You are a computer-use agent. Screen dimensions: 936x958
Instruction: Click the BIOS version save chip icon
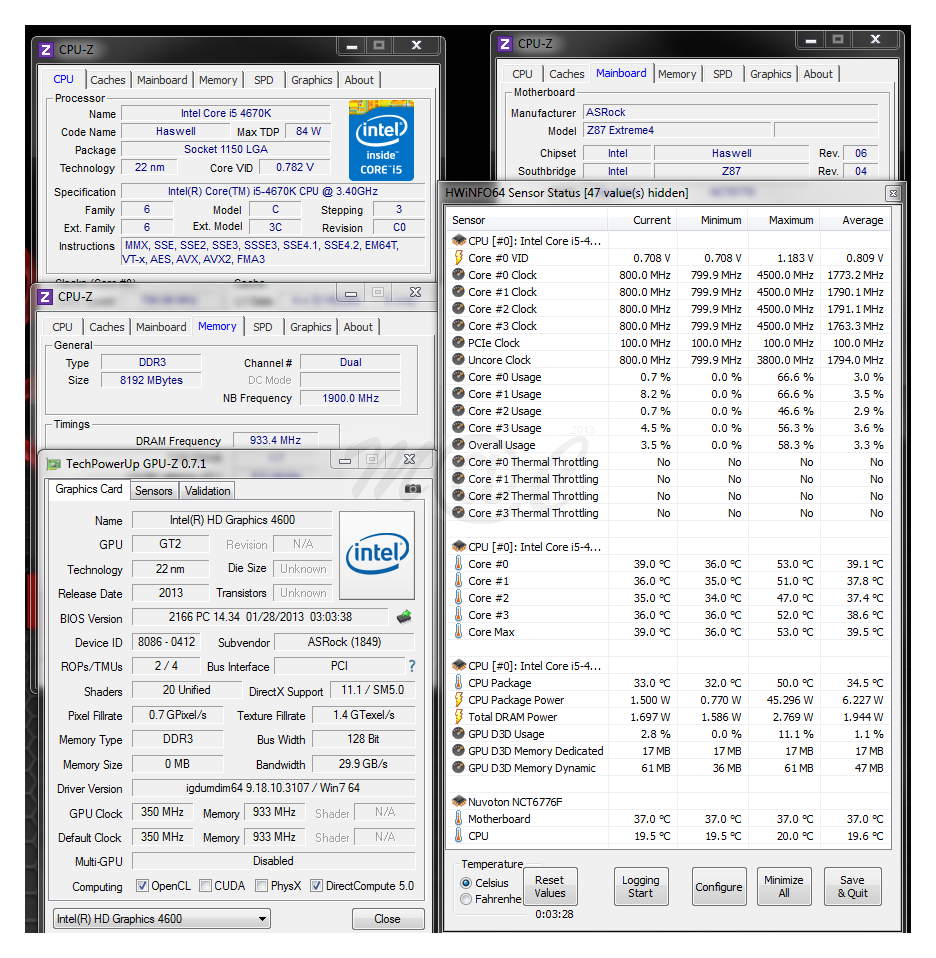click(404, 617)
